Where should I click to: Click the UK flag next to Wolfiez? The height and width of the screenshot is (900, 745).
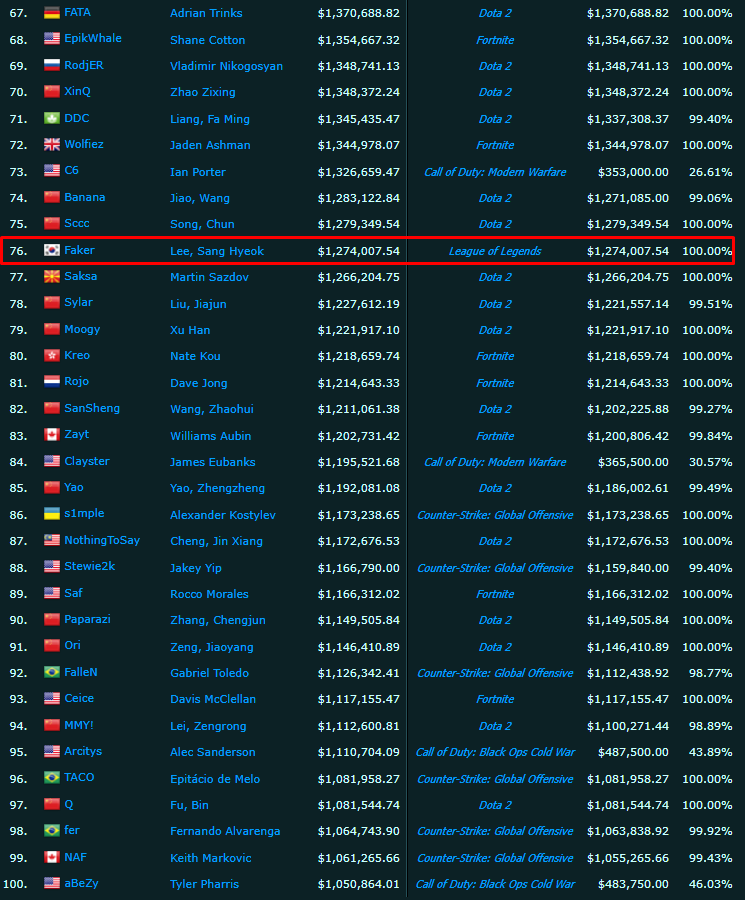pyautogui.click(x=52, y=145)
